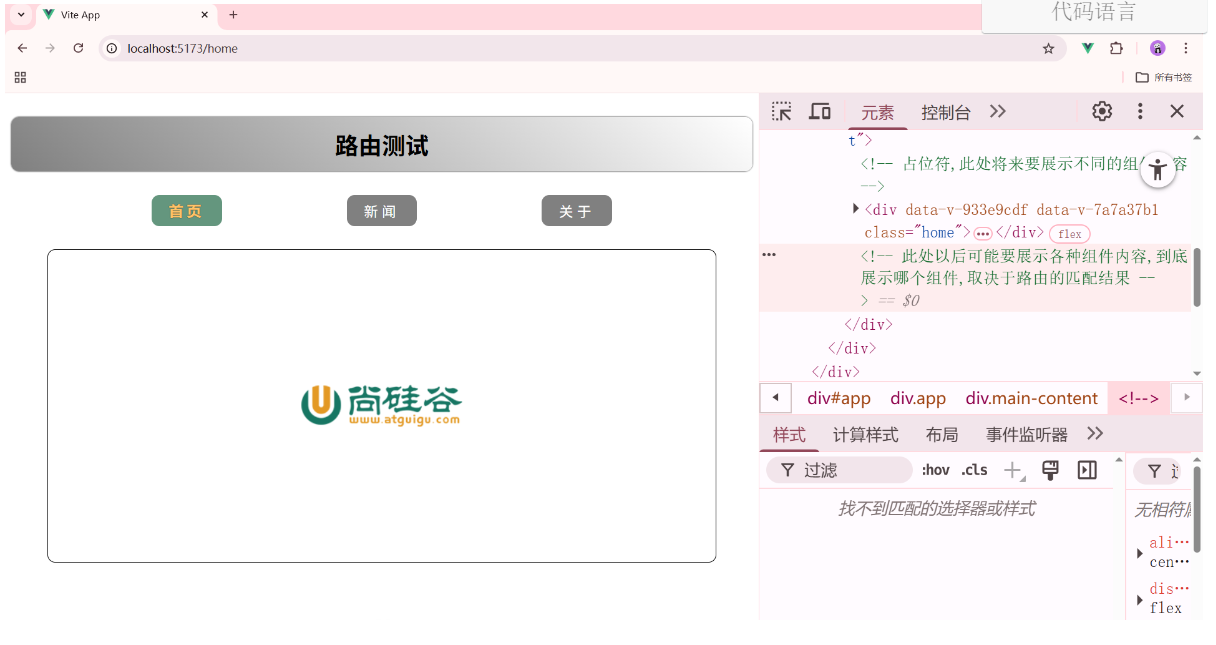
Task: Activate the DevTools element inspector tool
Action: [x=782, y=111]
